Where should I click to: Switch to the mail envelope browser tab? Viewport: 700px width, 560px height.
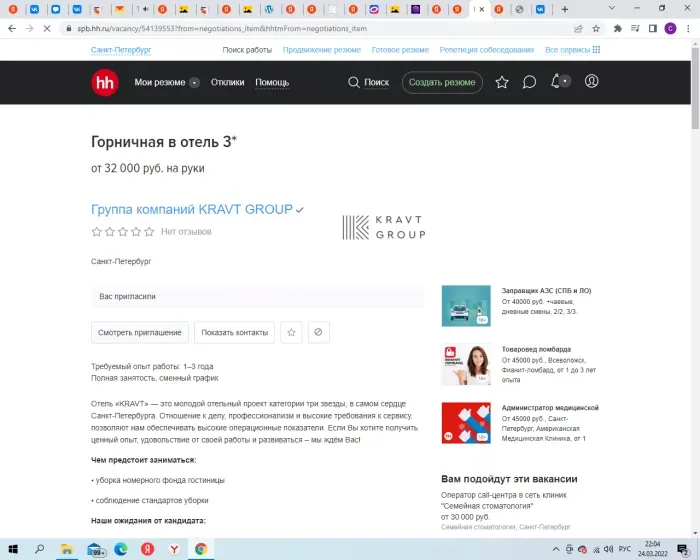click(120, 9)
